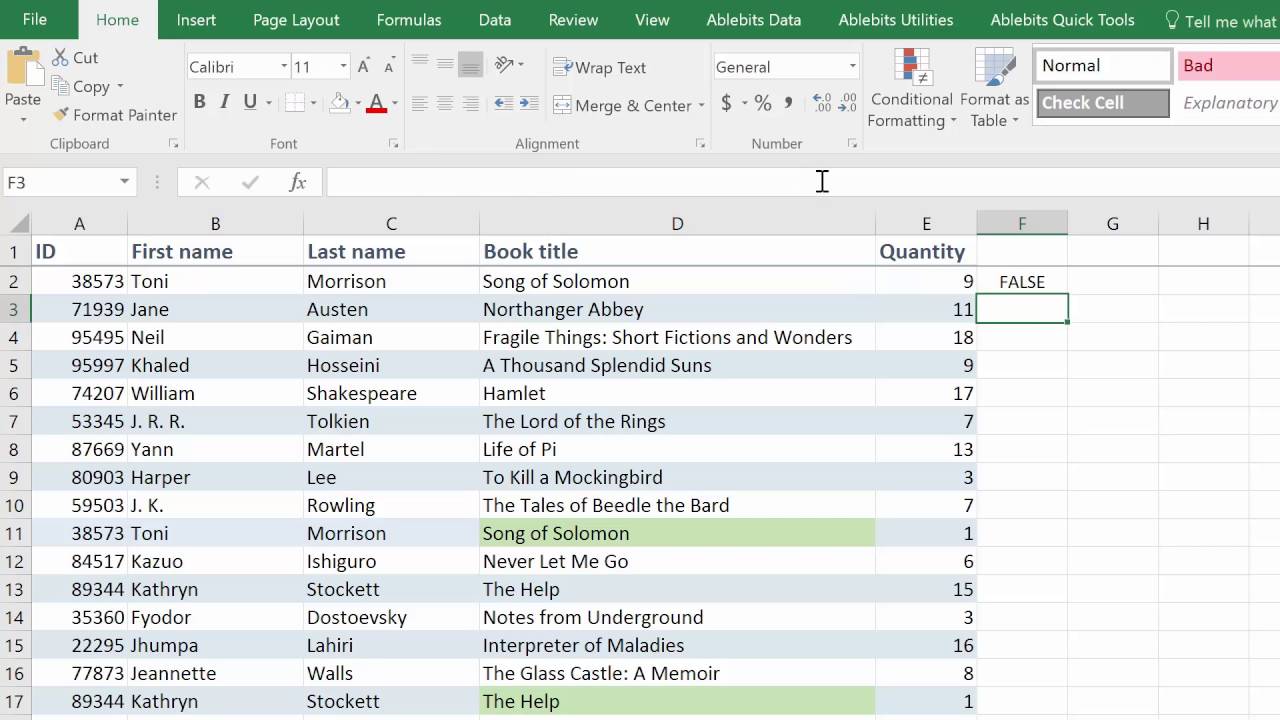This screenshot has height=720, width=1280.
Task: Open the Ablebits Quick Tools tab
Action: tap(1062, 20)
